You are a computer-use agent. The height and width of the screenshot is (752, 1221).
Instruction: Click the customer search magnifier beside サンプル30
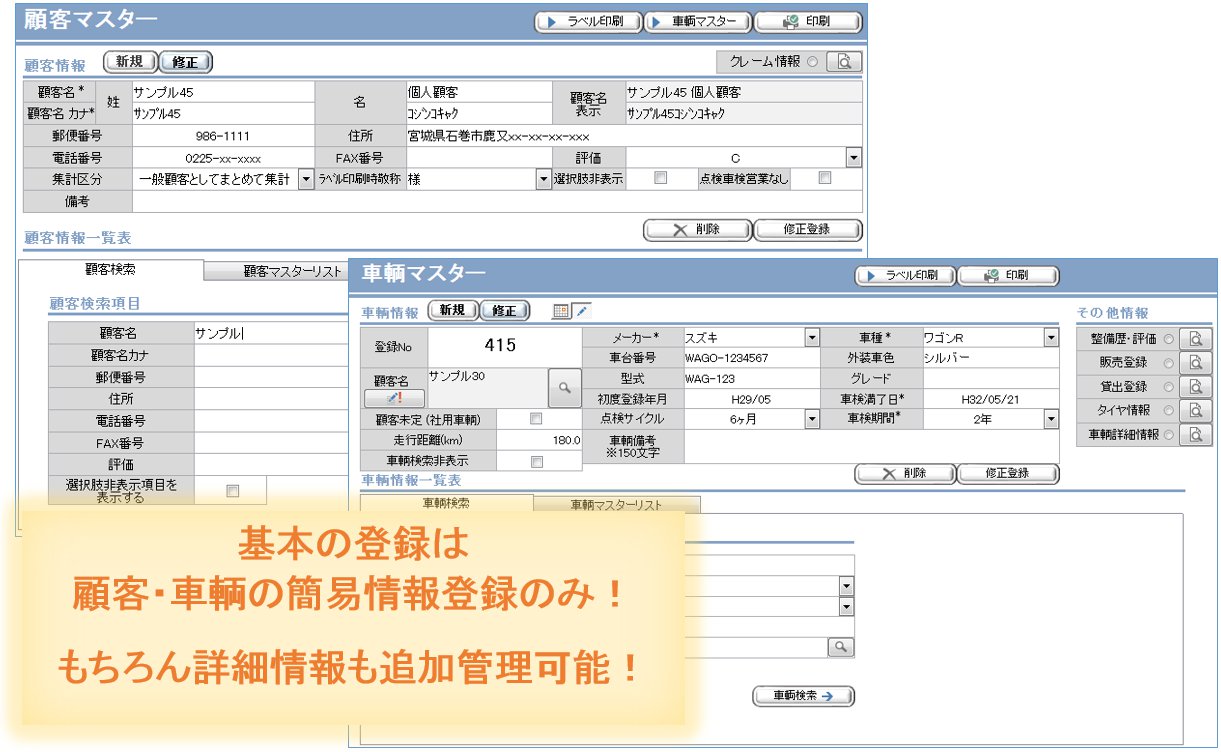tap(564, 388)
